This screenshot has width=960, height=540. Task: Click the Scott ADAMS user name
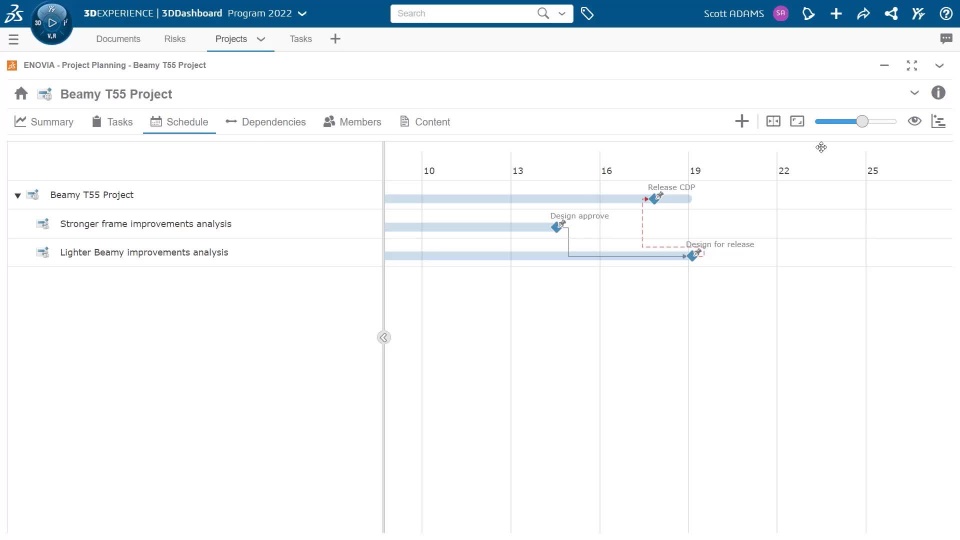(x=733, y=13)
